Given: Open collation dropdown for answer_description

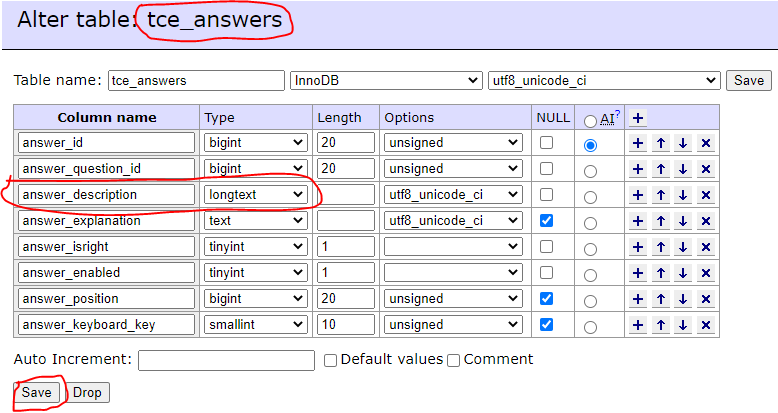Looking at the screenshot, I should 453,195.
